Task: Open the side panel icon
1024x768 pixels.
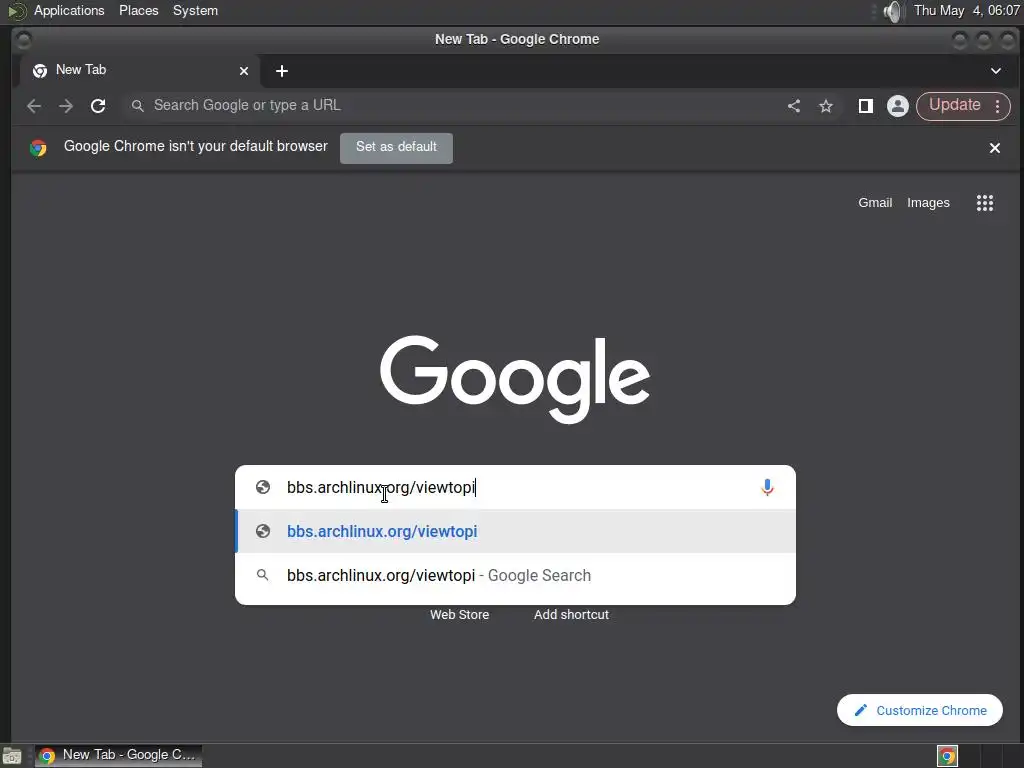Action: click(x=866, y=106)
